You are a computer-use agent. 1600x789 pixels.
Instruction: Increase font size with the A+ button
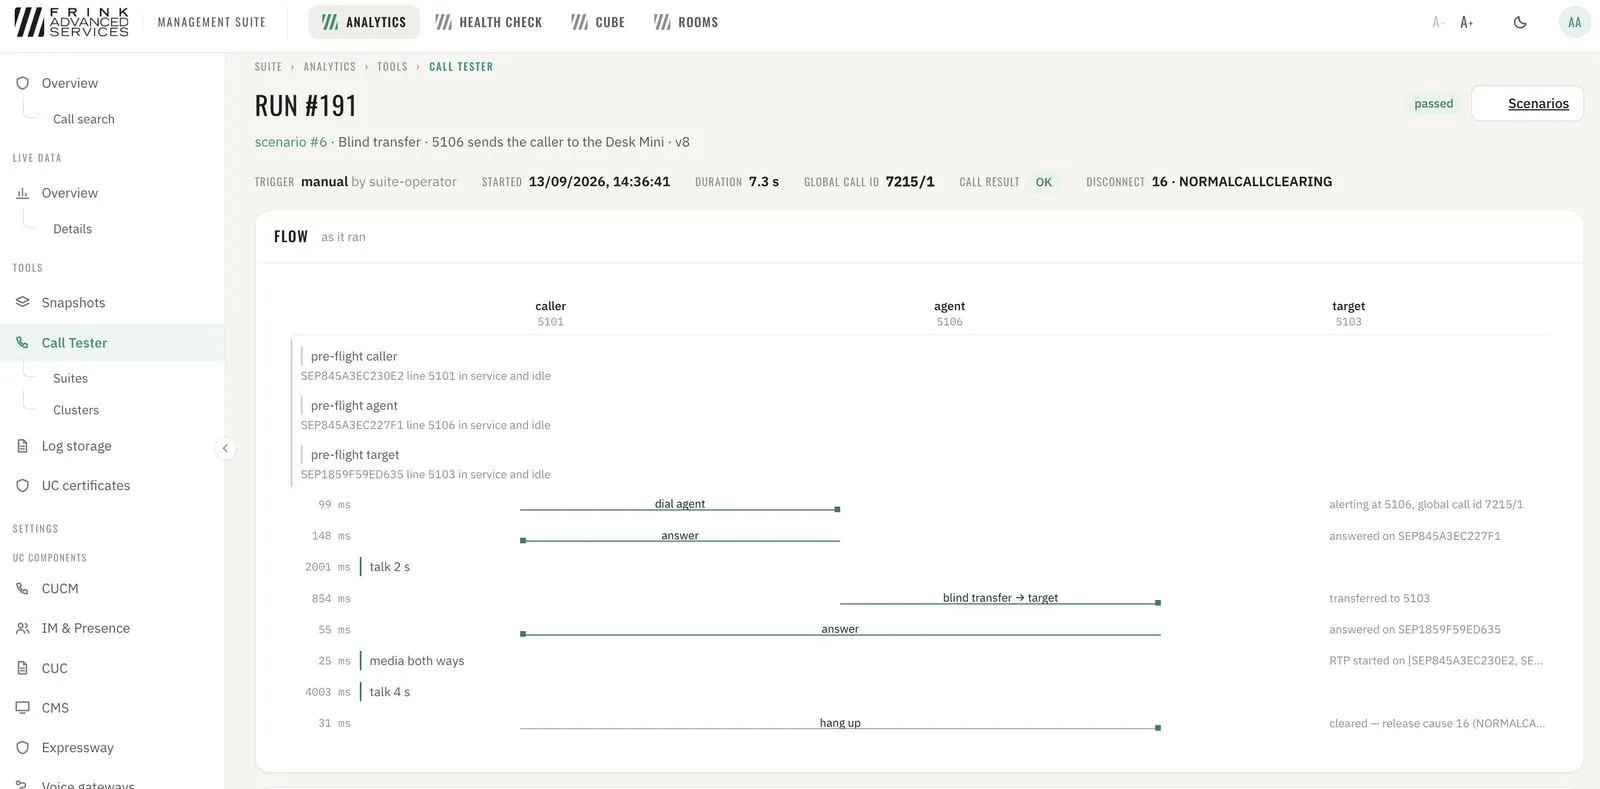point(1467,22)
